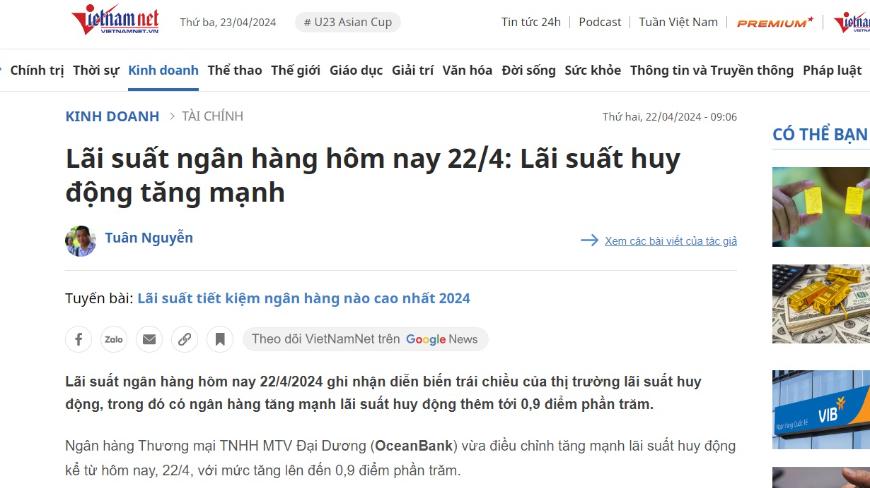Send article by email icon

click(x=149, y=339)
